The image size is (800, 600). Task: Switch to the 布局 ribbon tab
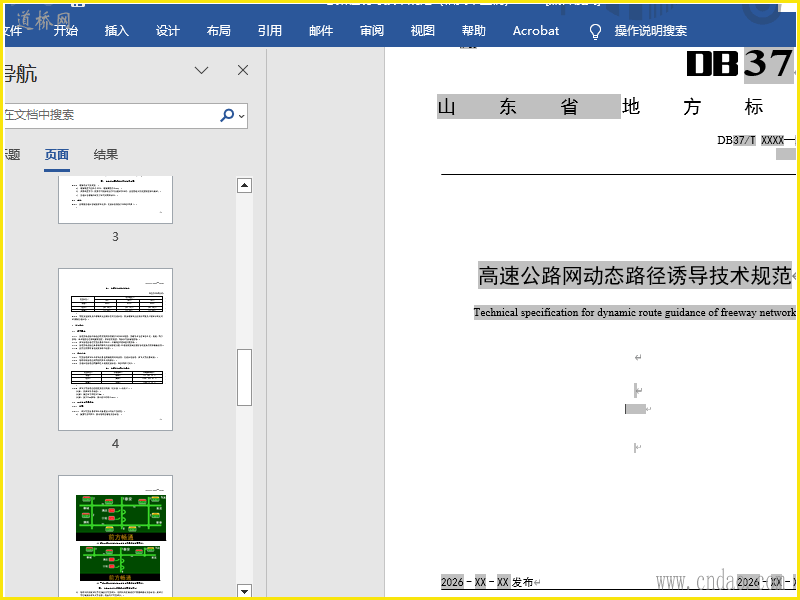(219, 31)
